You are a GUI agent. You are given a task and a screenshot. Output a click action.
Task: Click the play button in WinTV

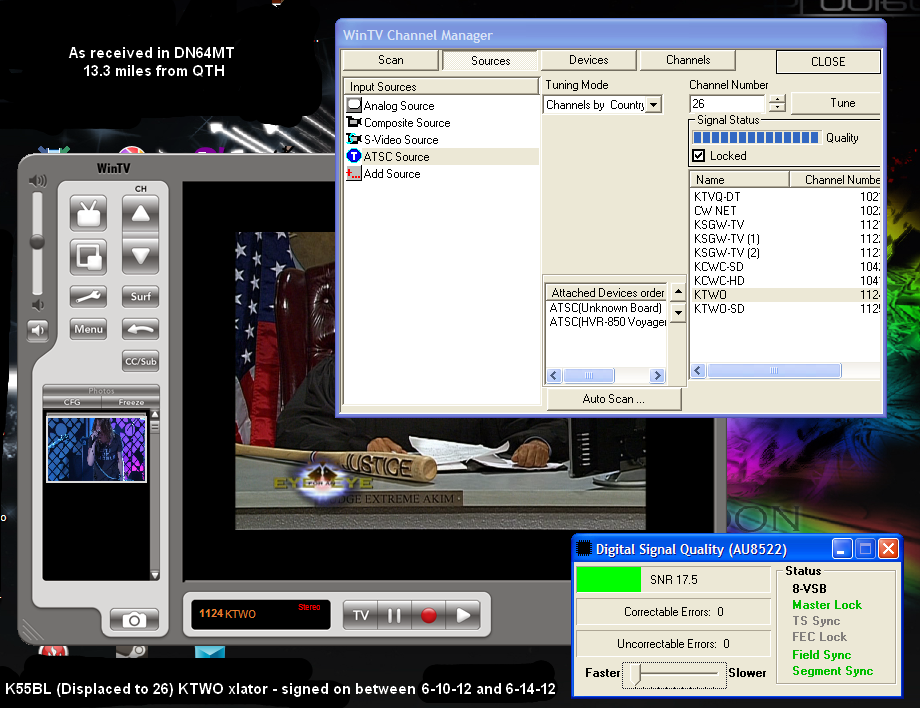pyautogui.click(x=463, y=615)
